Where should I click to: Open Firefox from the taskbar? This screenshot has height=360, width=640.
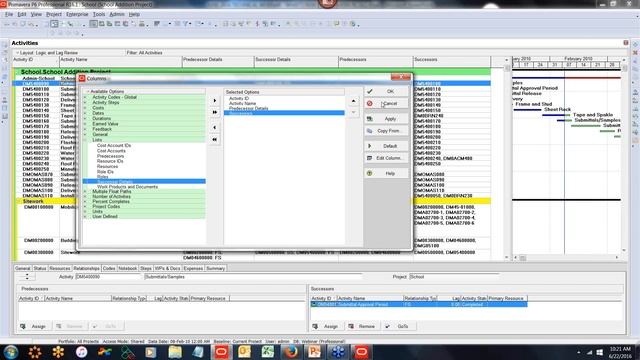pos(291,352)
